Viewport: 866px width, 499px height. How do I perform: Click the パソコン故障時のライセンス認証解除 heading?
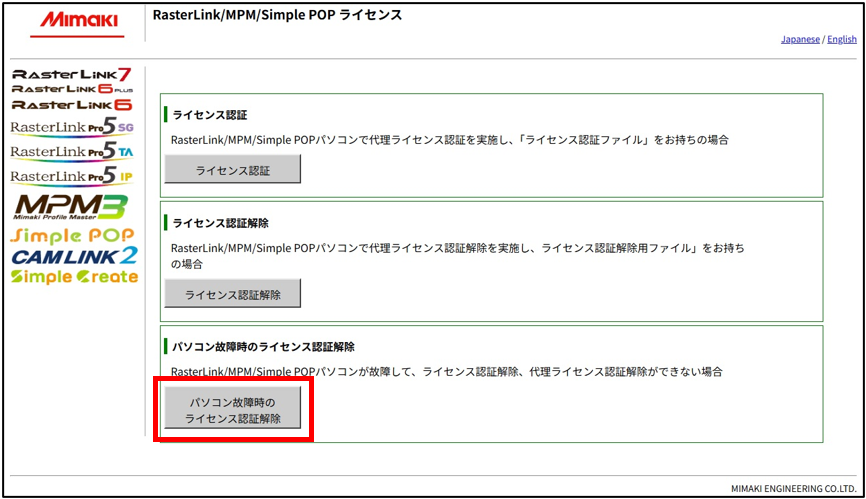point(263,347)
